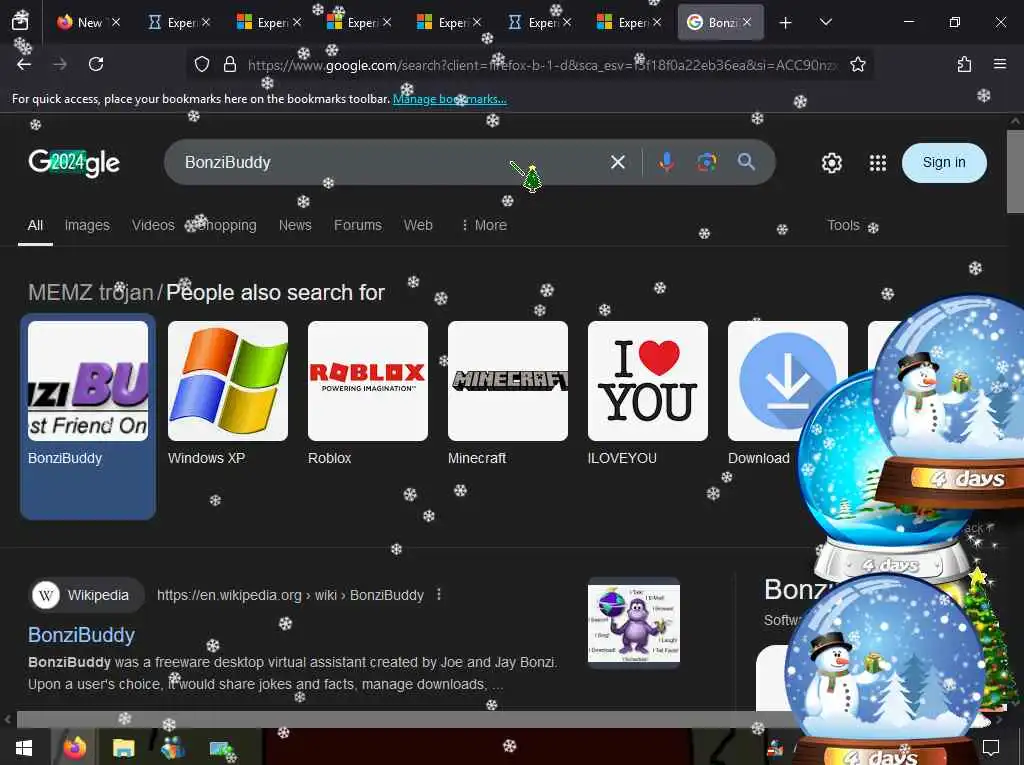Start voice search with the microphone icon
This screenshot has width=1024, height=765.
tap(666, 162)
